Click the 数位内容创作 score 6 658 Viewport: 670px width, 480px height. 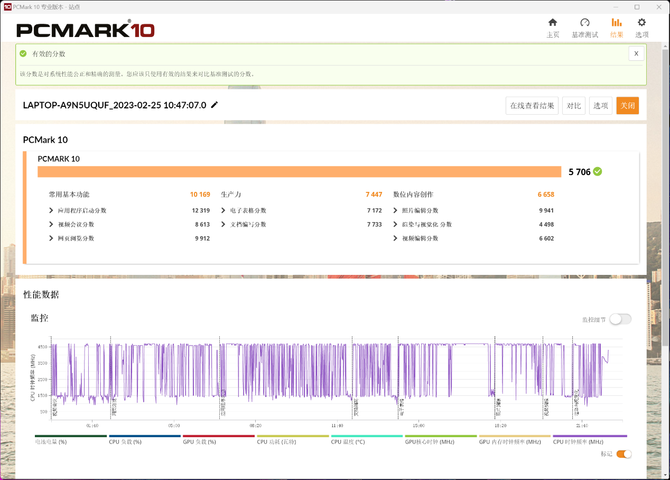(546, 194)
